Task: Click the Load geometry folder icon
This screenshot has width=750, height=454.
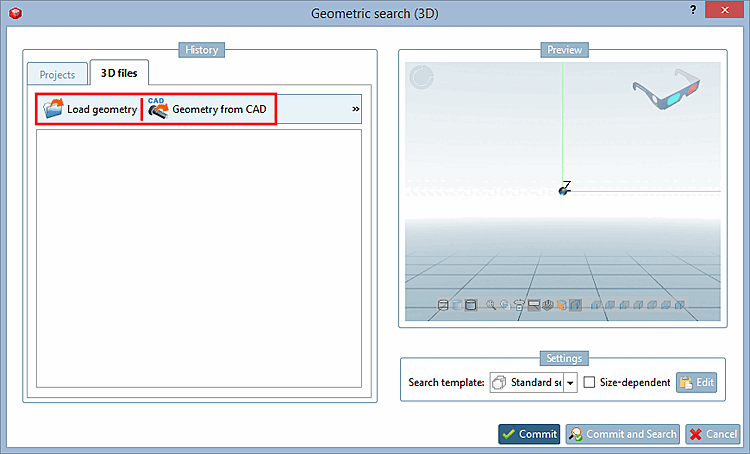Action: point(53,109)
